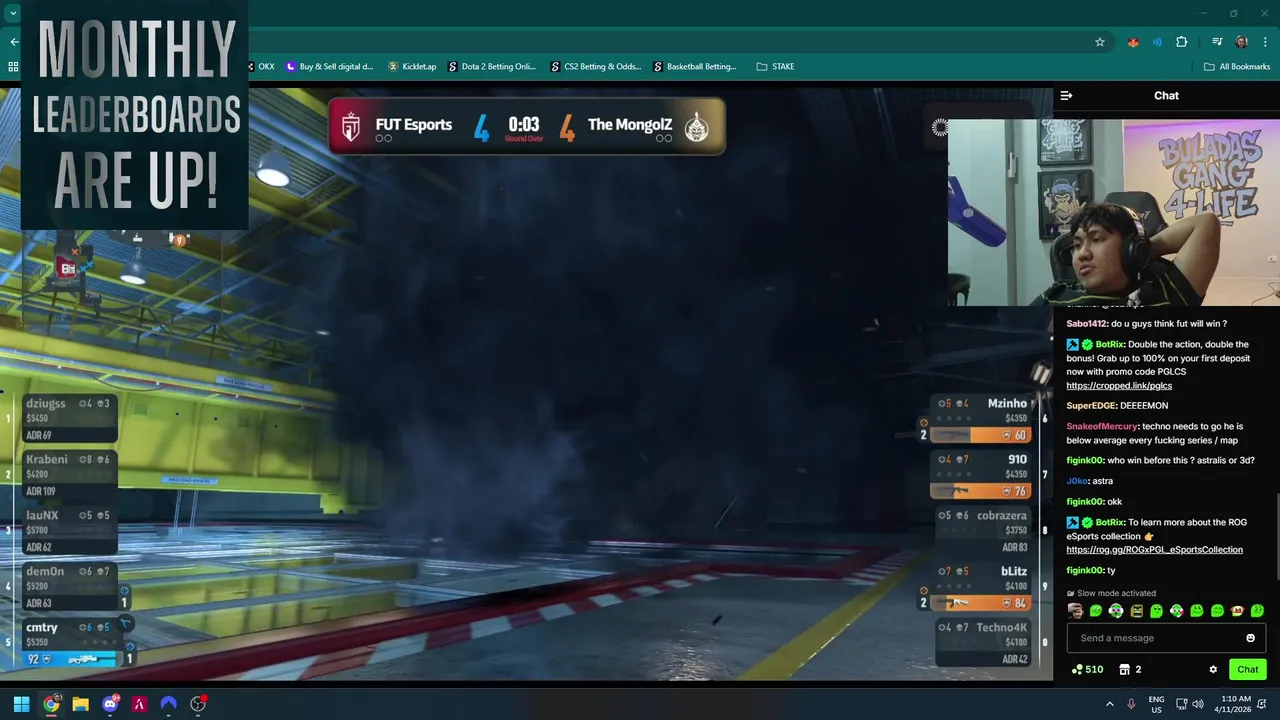Open the OKX bookmark
This screenshot has height=720, width=1280.
(x=260, y=67)
